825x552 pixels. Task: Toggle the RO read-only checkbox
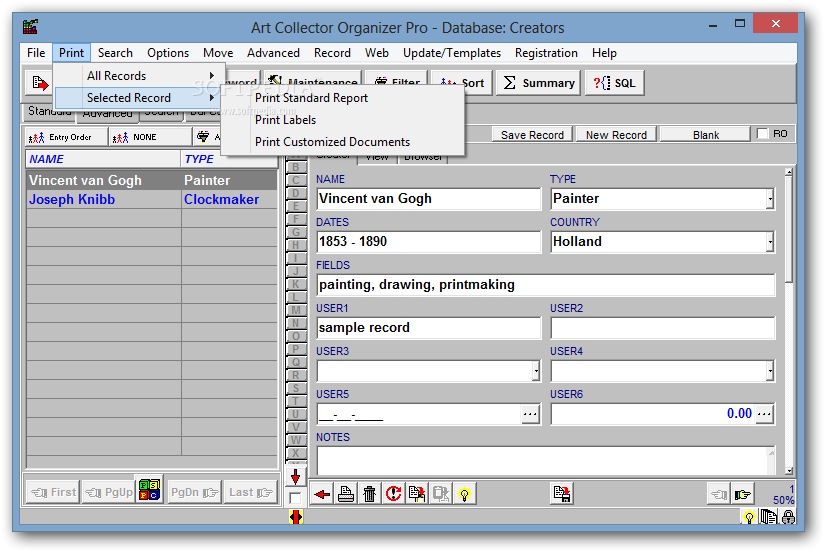click(762, 134)
